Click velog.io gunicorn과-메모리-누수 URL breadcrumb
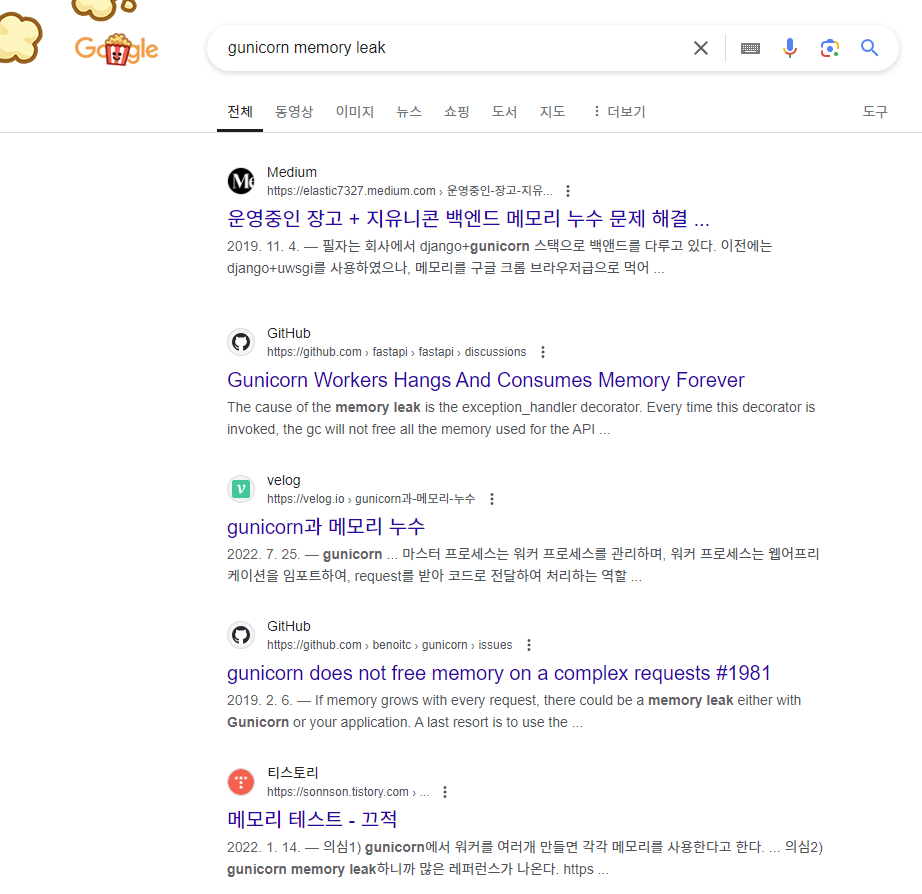This screenshot has height=894, width=922. click(x=371, y=499)
